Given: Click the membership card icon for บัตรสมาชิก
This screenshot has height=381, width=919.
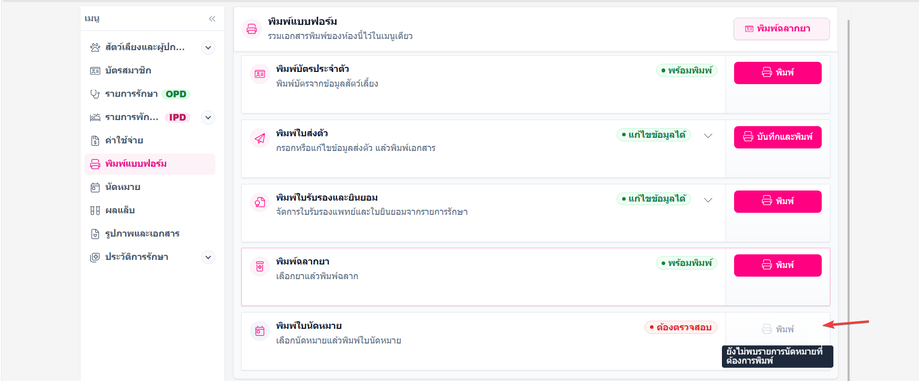Looking at the screenshot, I should 95,71.
